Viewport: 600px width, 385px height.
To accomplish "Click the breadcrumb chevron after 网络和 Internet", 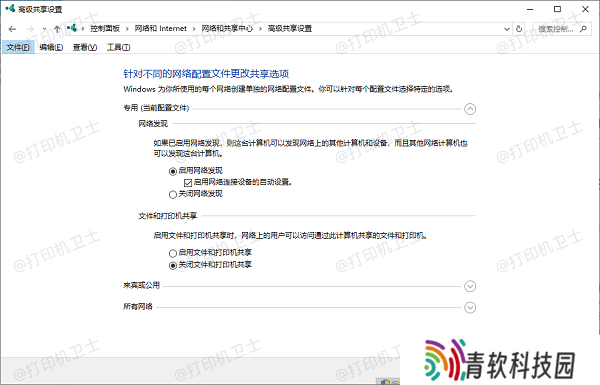I will click(194, 29).
